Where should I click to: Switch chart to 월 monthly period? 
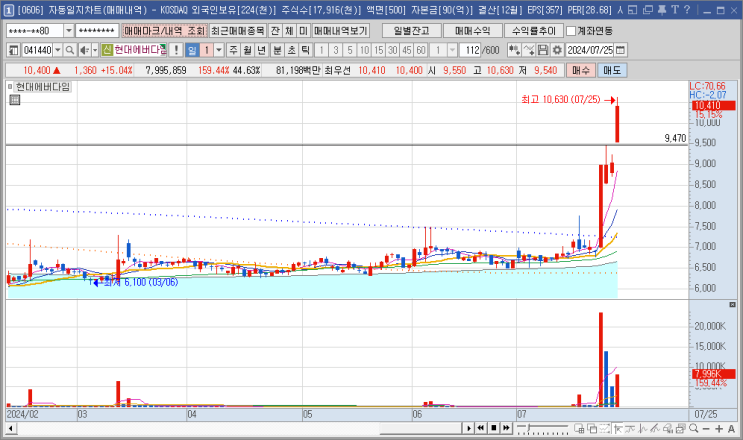(x=248, y=50)
